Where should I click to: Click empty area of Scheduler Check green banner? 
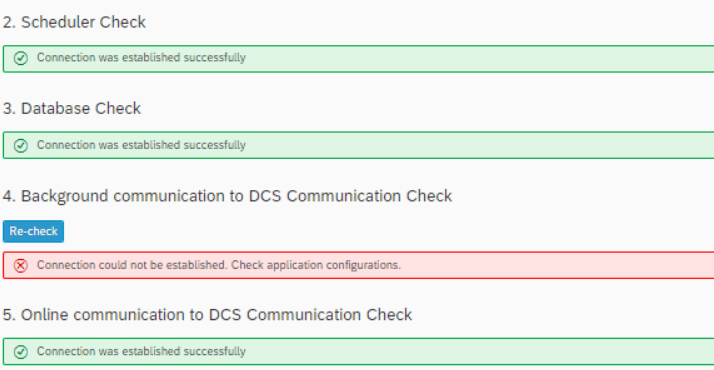[x=478, y=58]
